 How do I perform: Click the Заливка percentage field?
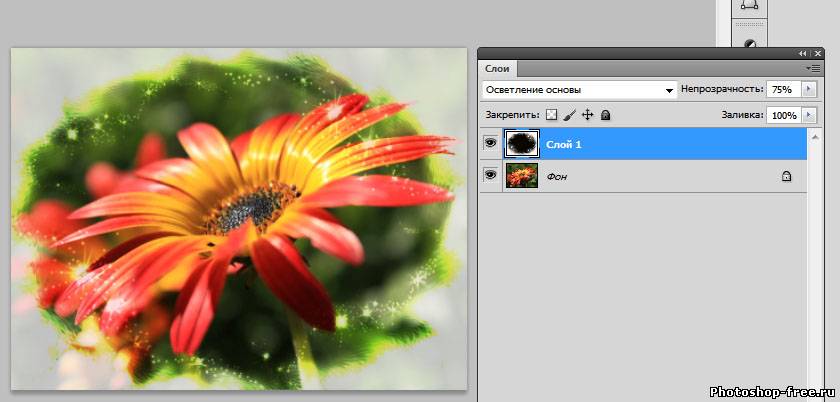[x=783, y=116]
